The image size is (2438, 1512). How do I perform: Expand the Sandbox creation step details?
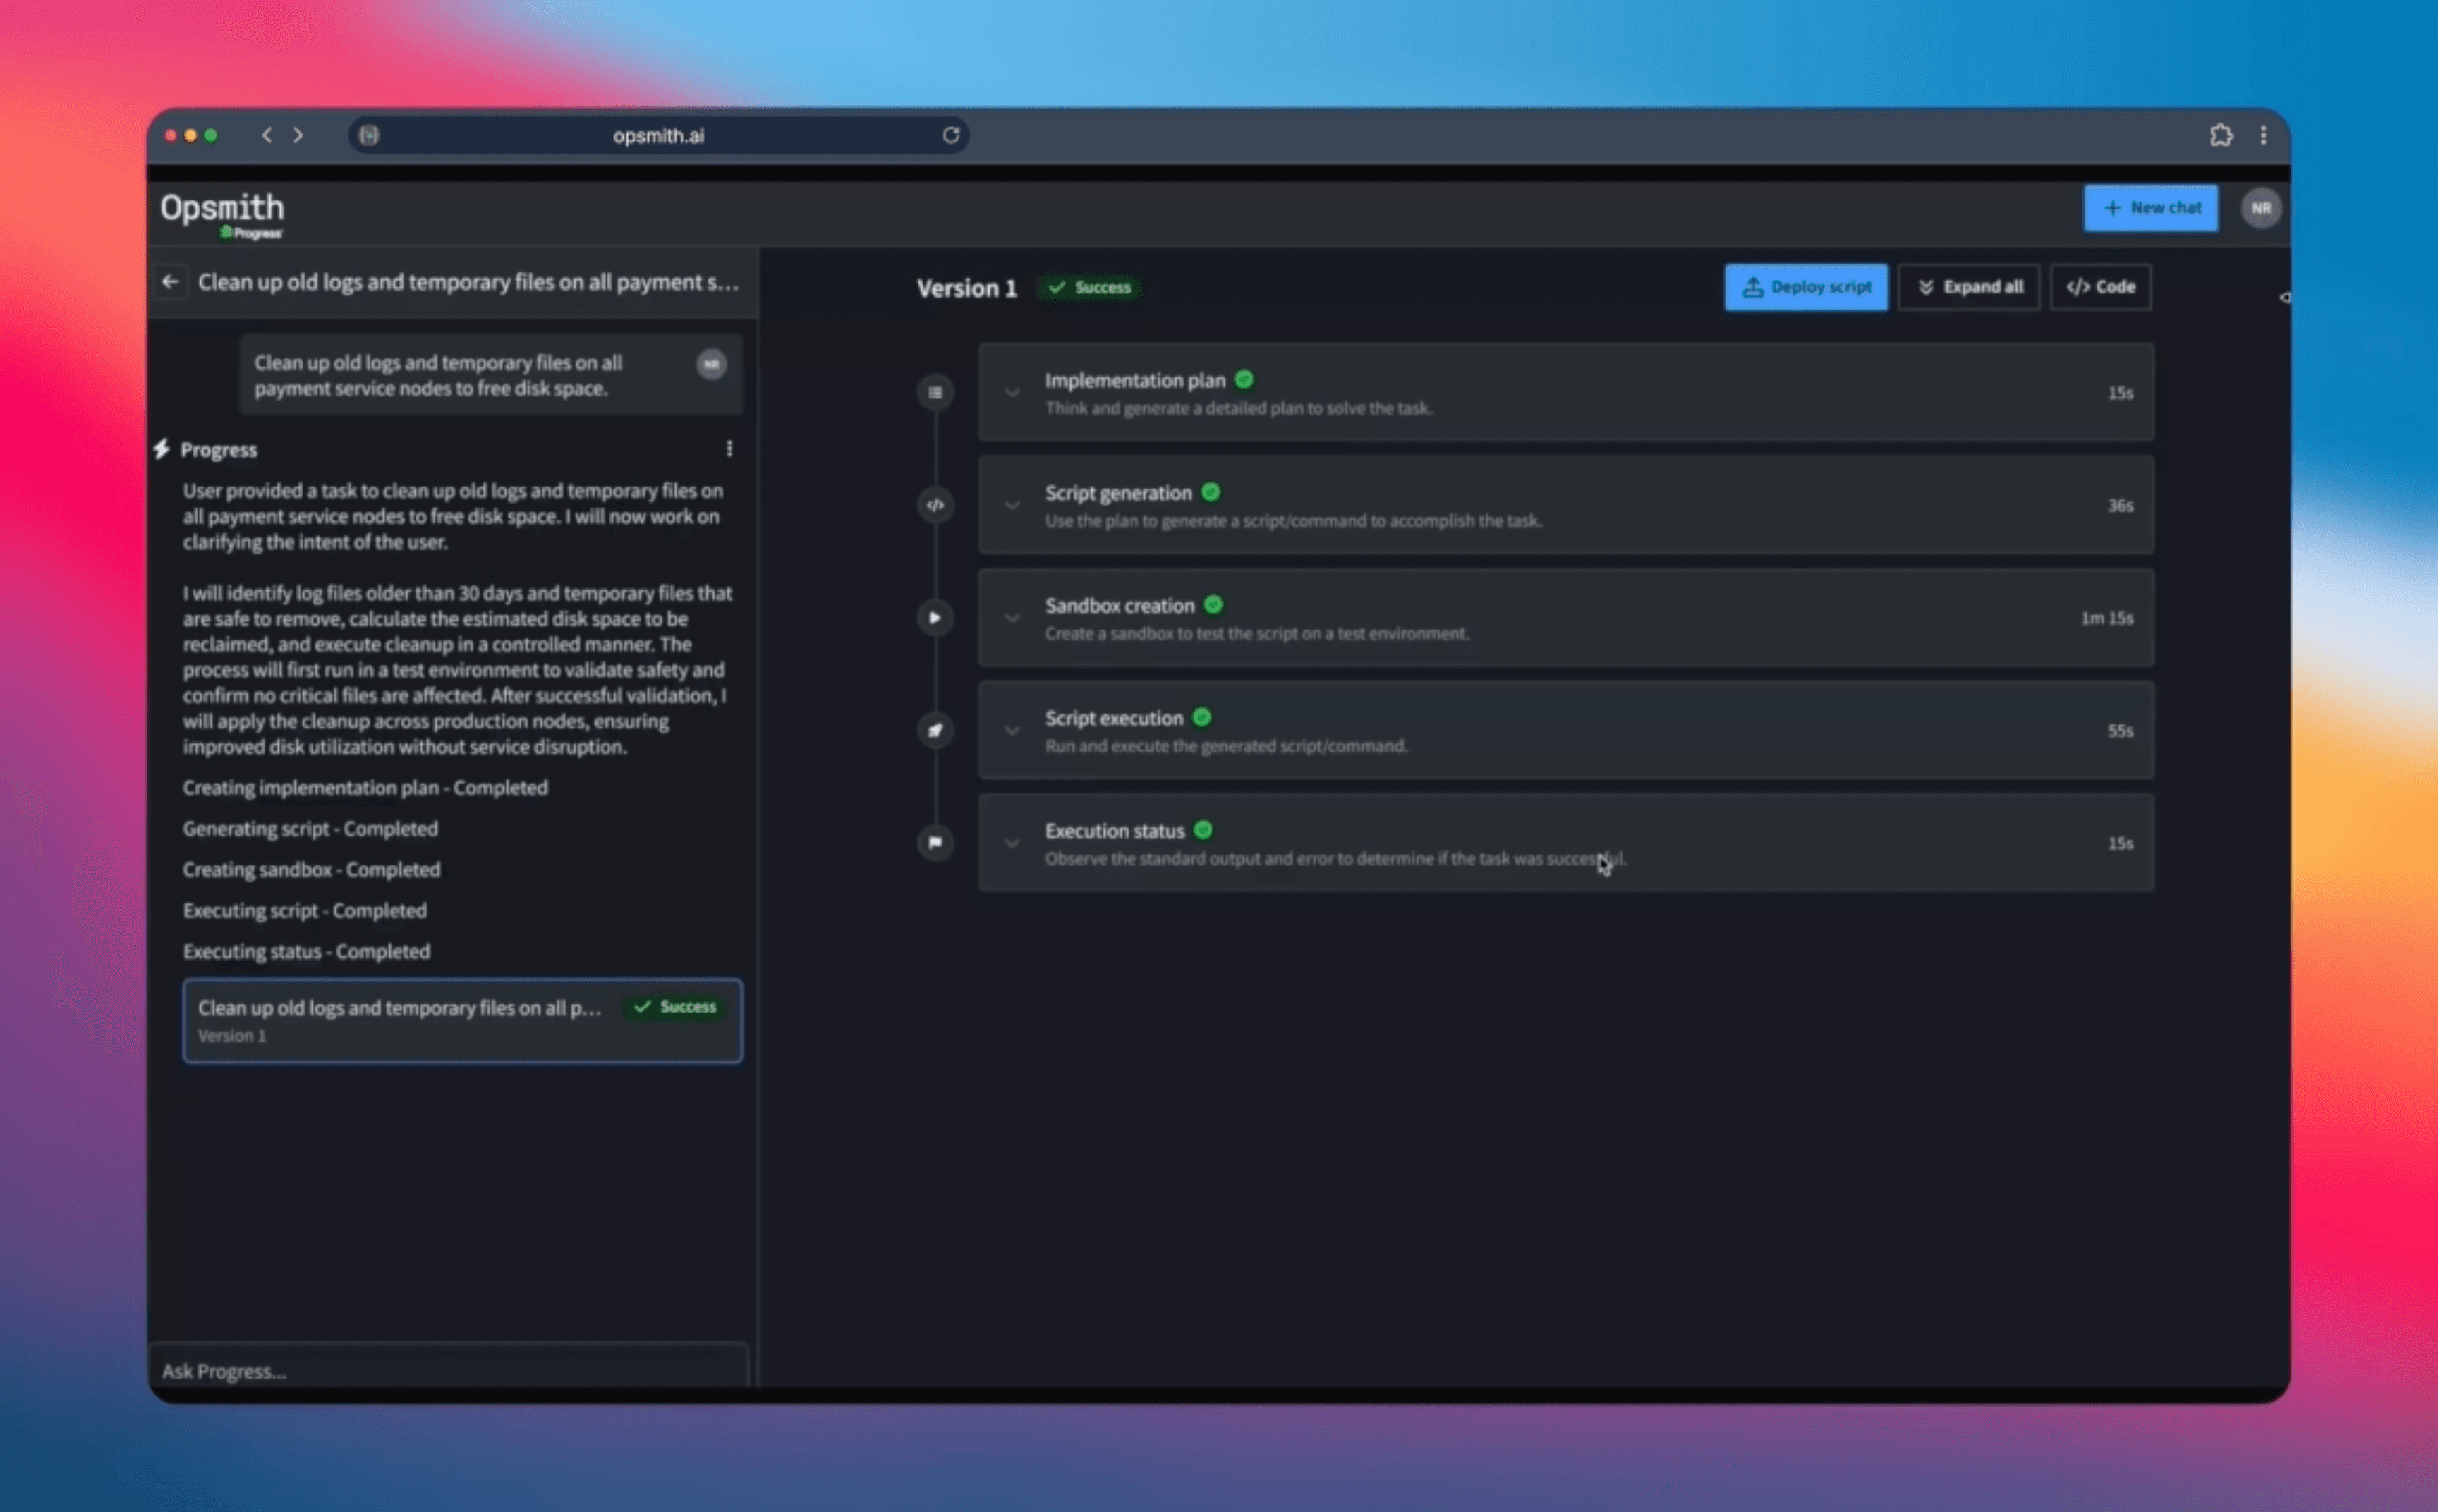coord(1012,617)
